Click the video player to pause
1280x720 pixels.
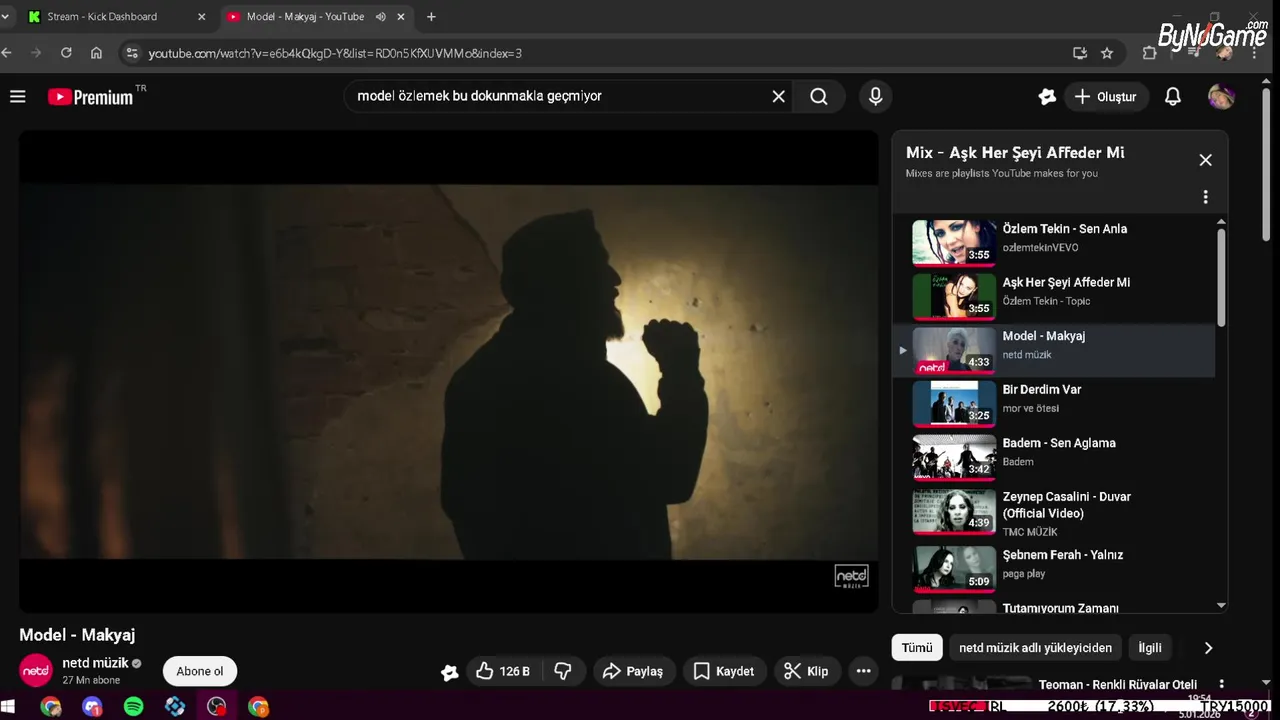click(x=448, y=371)
